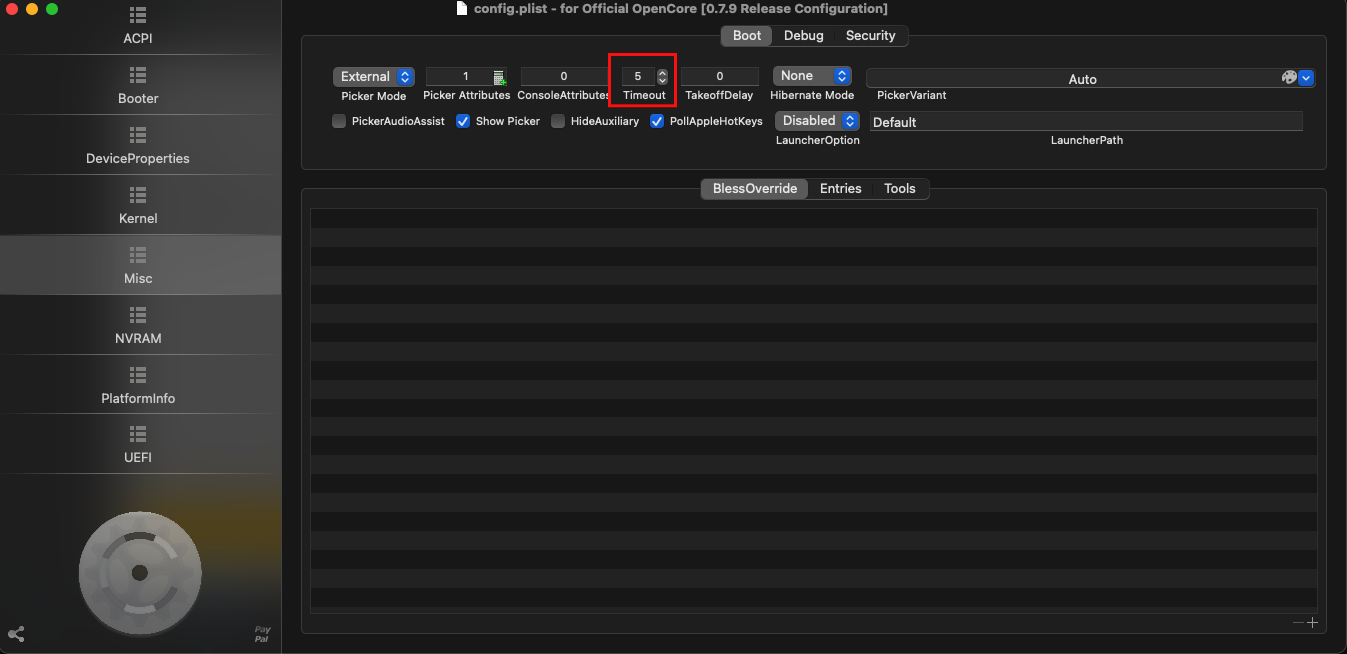This screenshot has width=1347, height=654.
Task: Click the TakeoffDelay label
Action: 720,96
